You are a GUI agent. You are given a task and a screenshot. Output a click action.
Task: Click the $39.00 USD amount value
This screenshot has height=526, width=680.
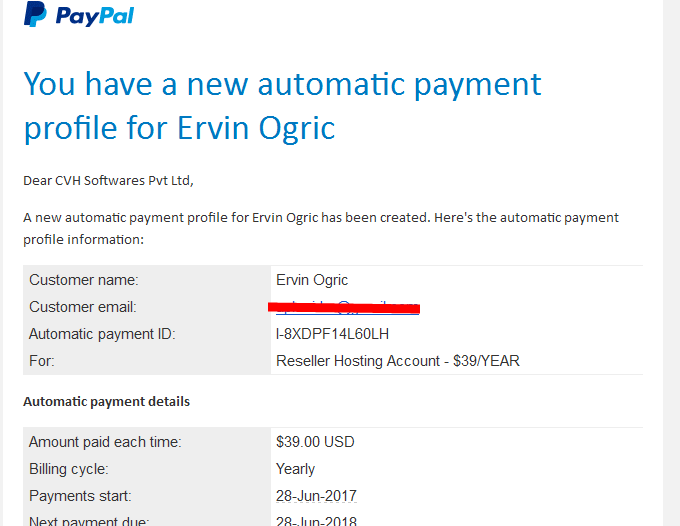(315, 442)
